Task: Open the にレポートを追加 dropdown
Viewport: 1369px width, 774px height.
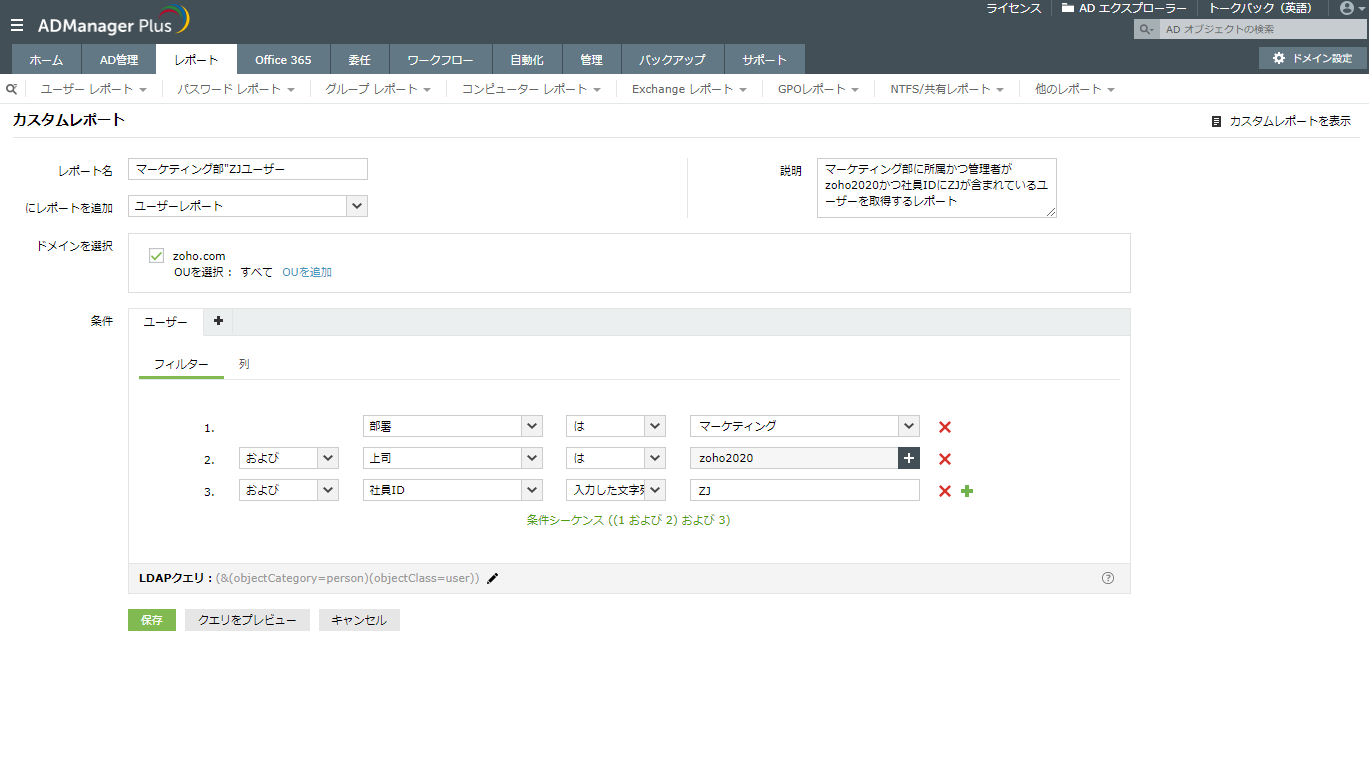Action: 248,206
